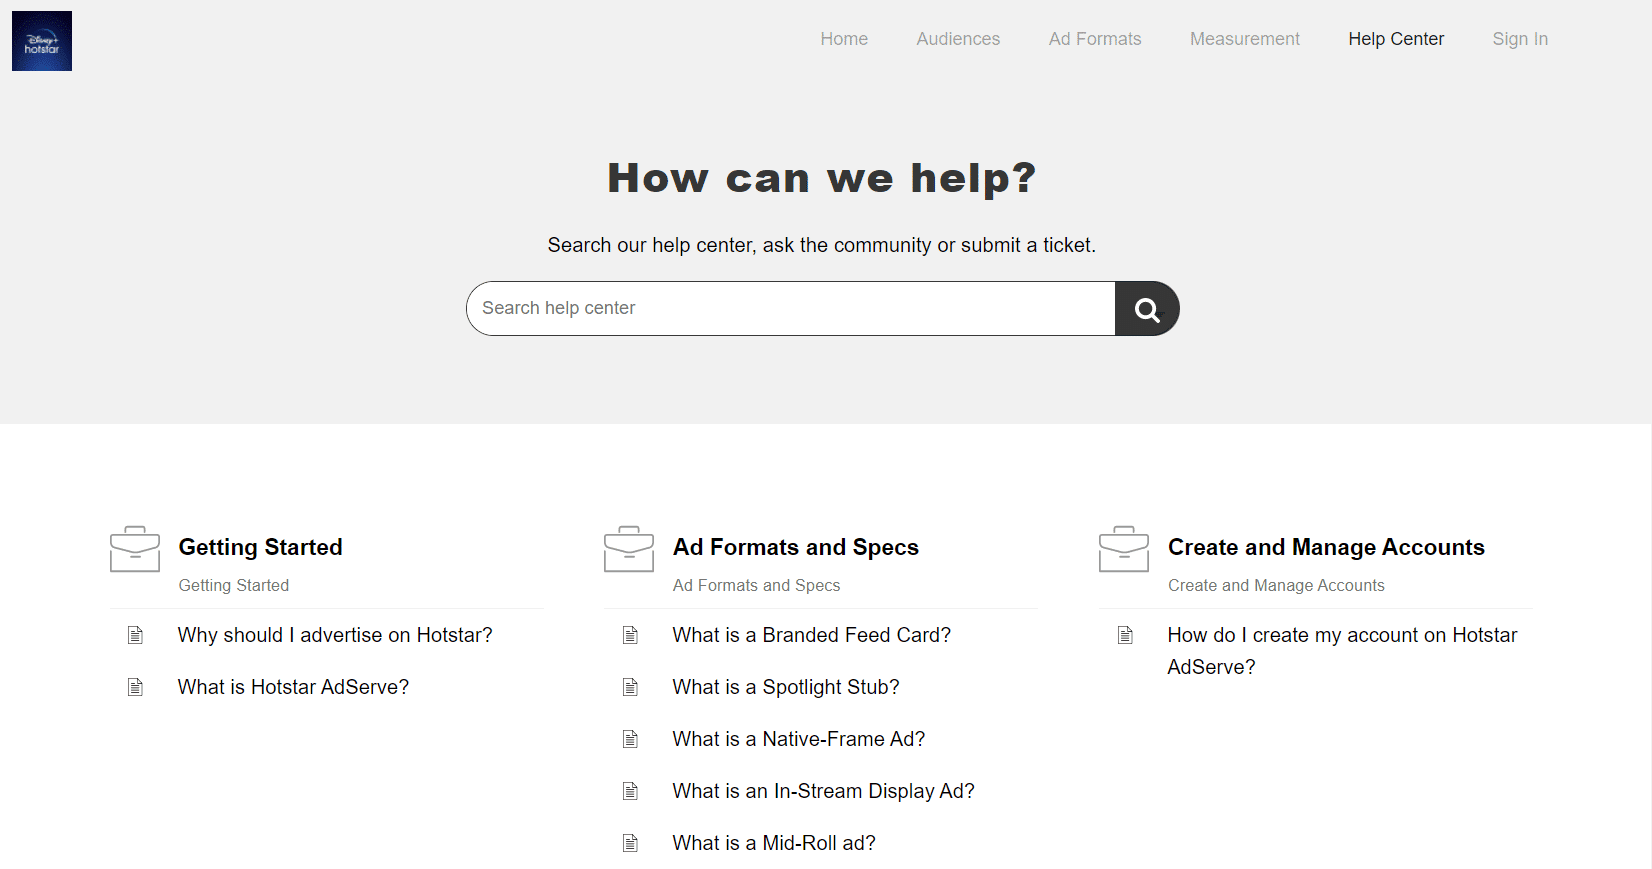The width and height of the screenshot is (1652, 869).
Task: Click document icon beside Why should I advertise
Action: [x=135, y=635]
